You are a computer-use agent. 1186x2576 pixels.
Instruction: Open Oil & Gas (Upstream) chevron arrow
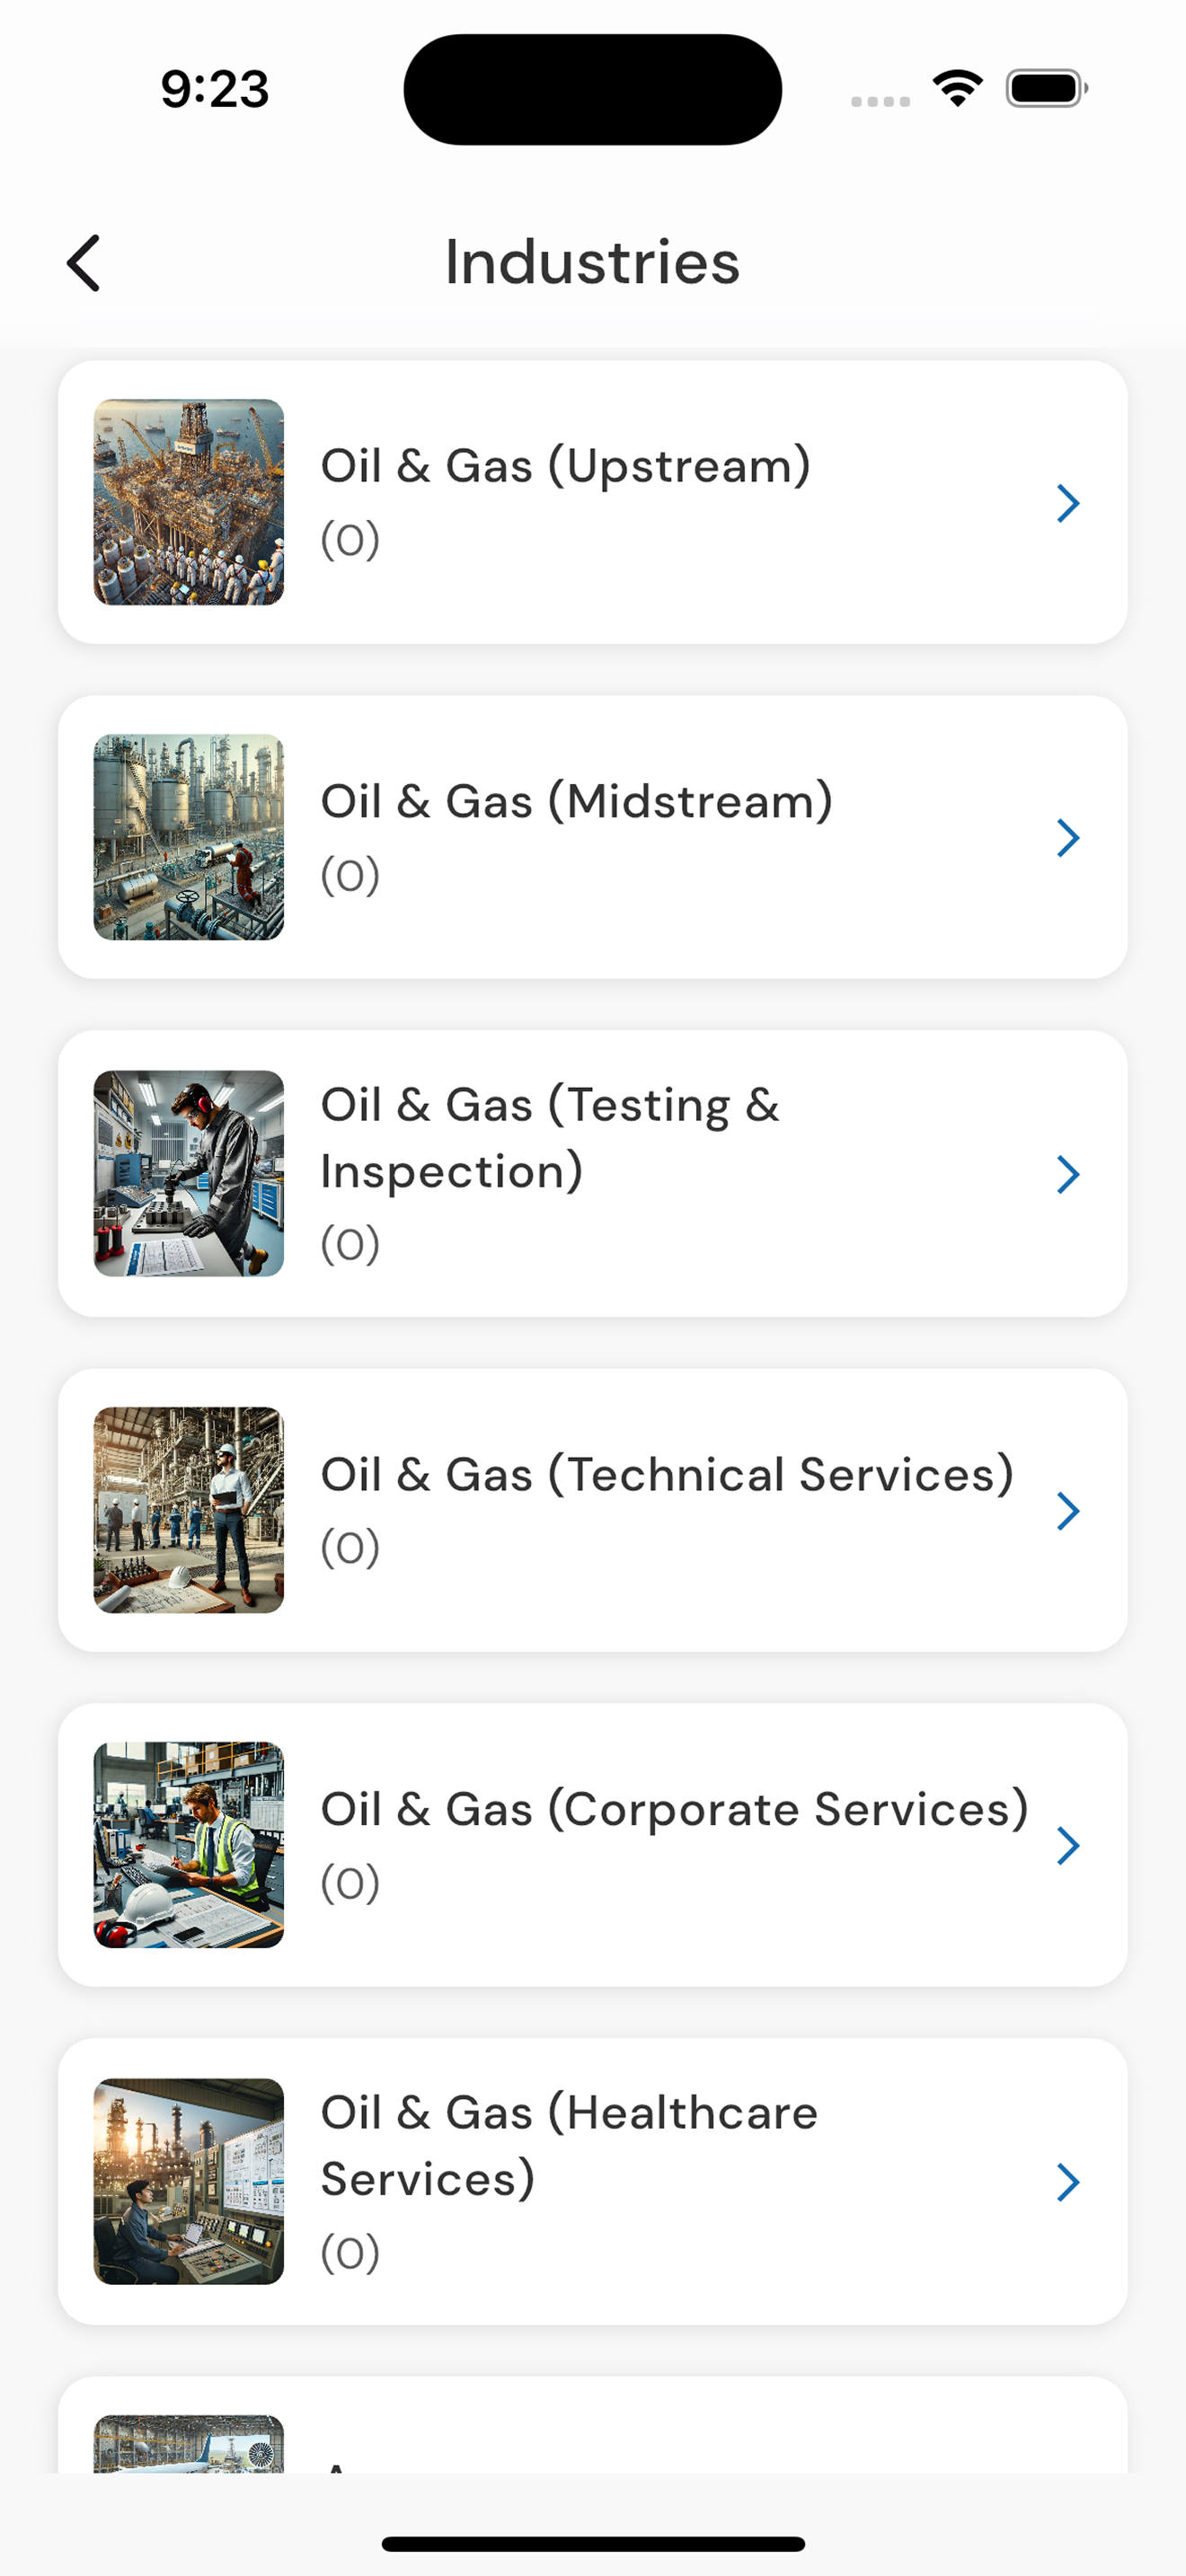click(1068, 503)
